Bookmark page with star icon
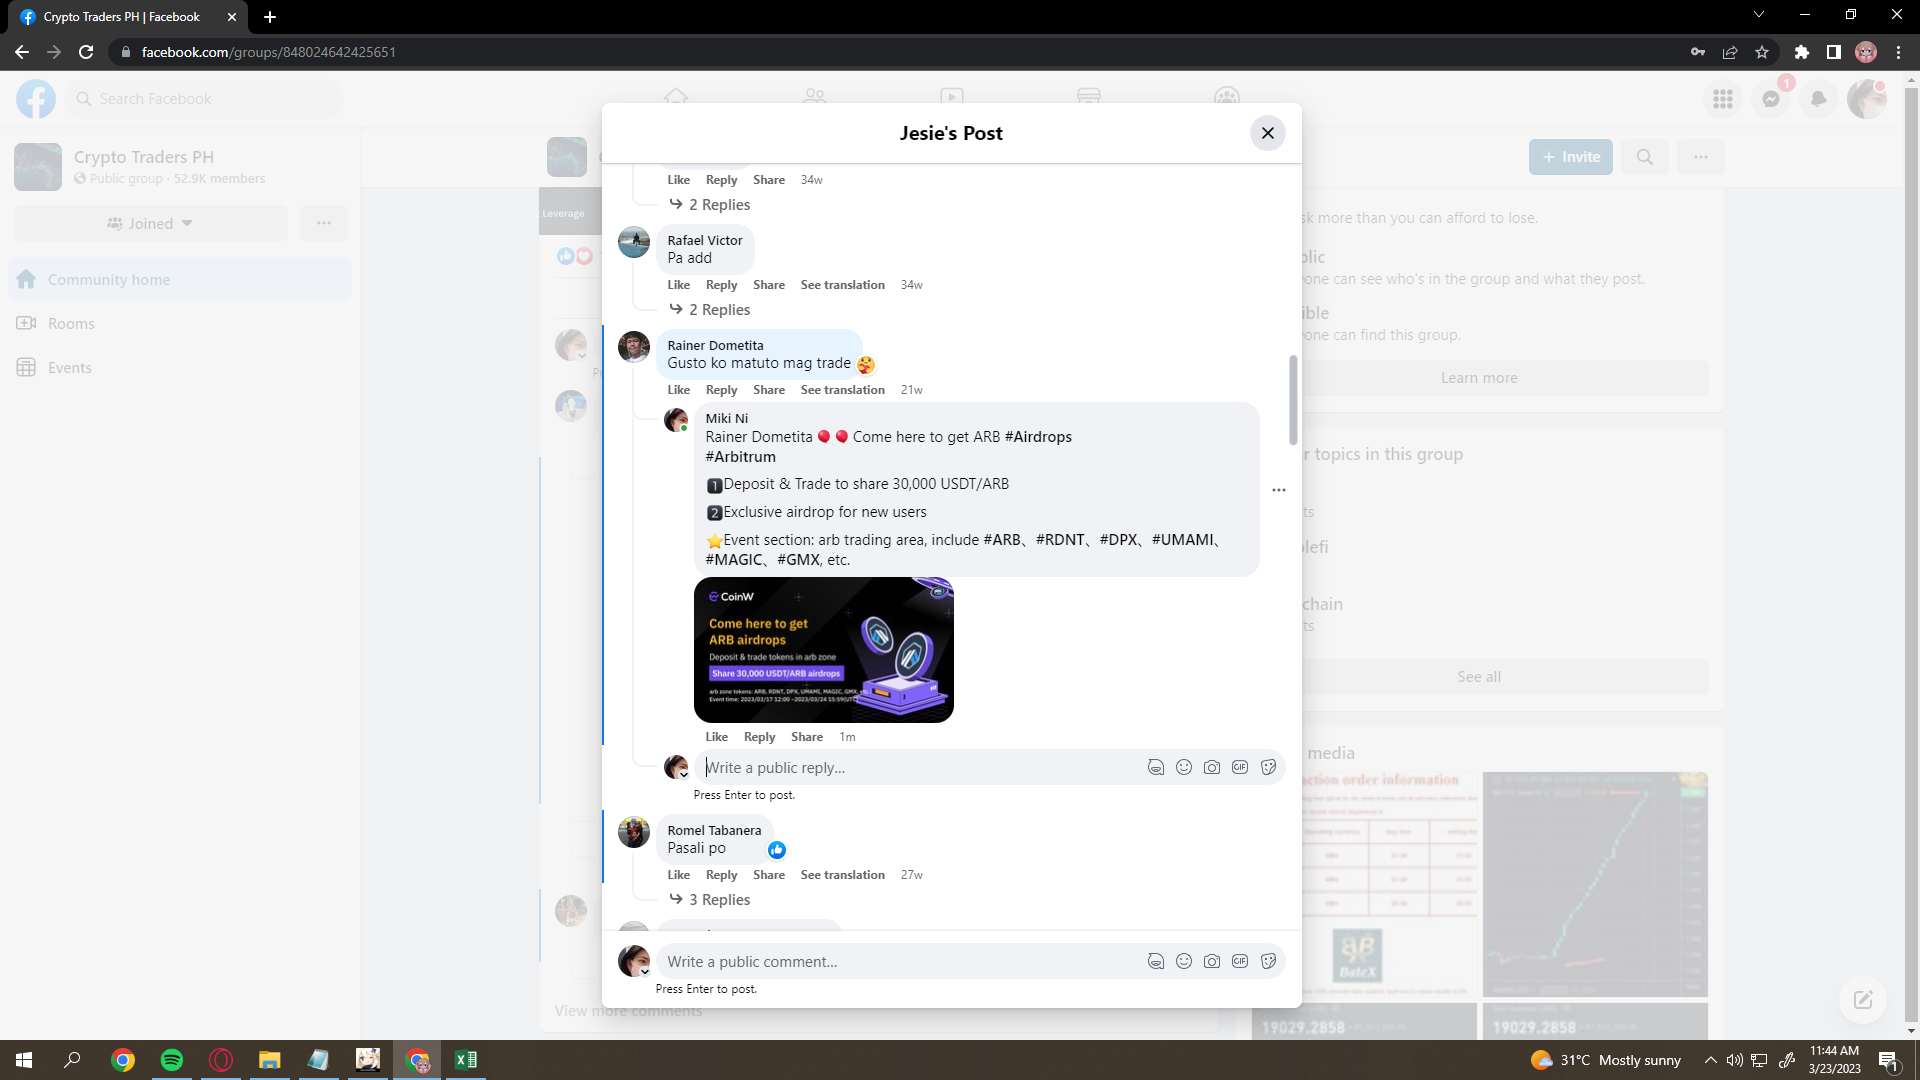The width and height of the screenshot is (1920, 1080). (1761, 52)
